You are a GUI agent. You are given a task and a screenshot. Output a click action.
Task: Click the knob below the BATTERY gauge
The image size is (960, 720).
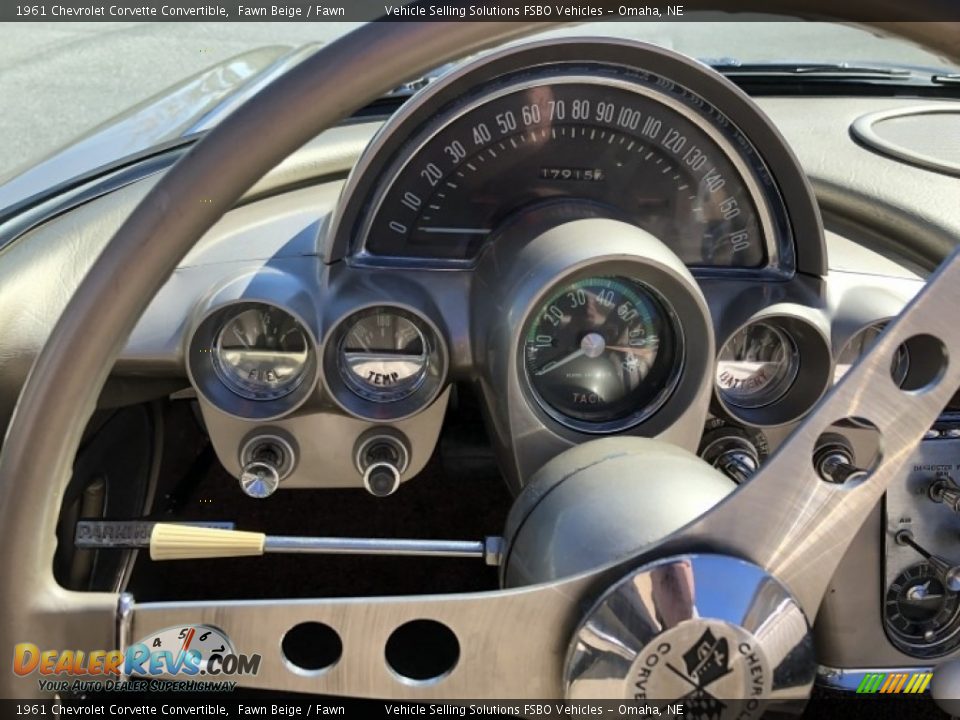coord(735,458)
